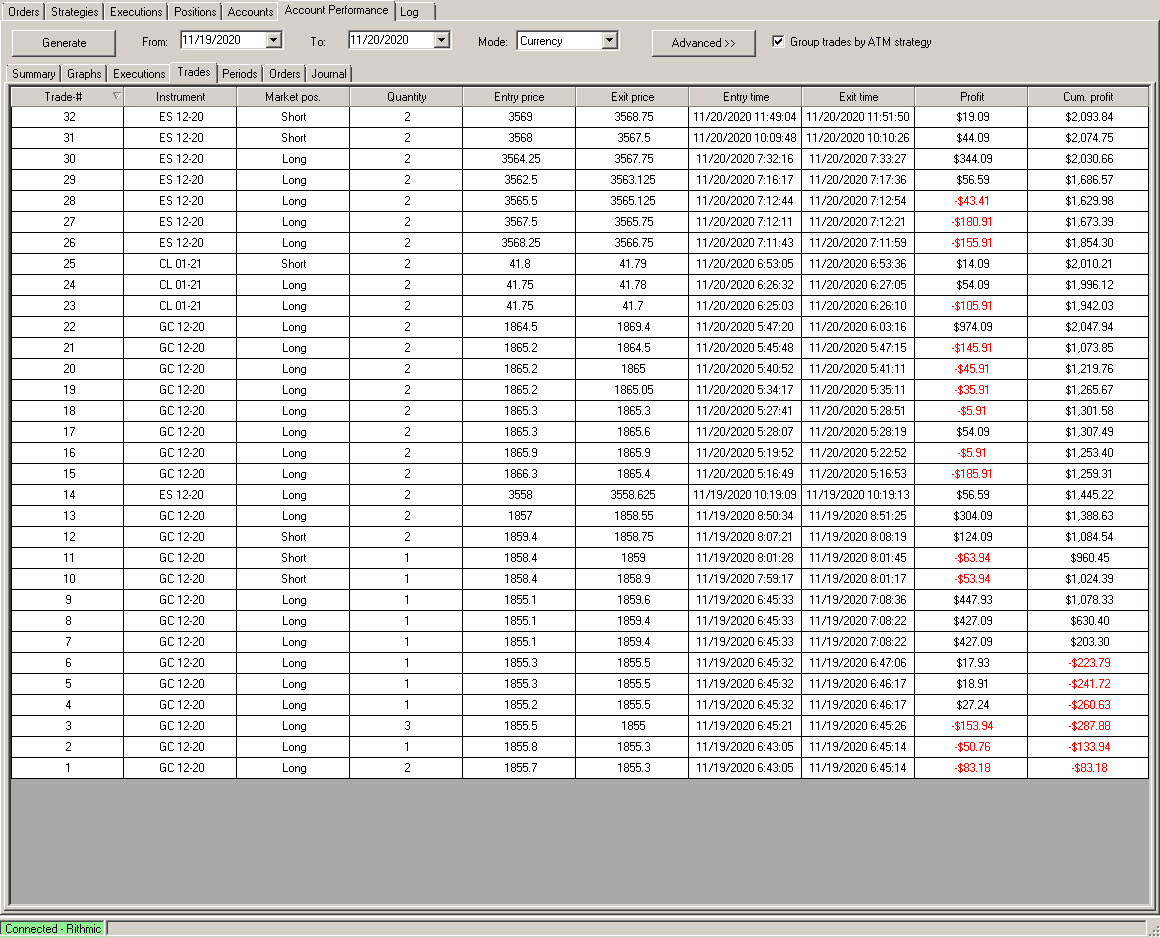Sort by Quantity column header
1160x938 pixels.
coord(406,97)
